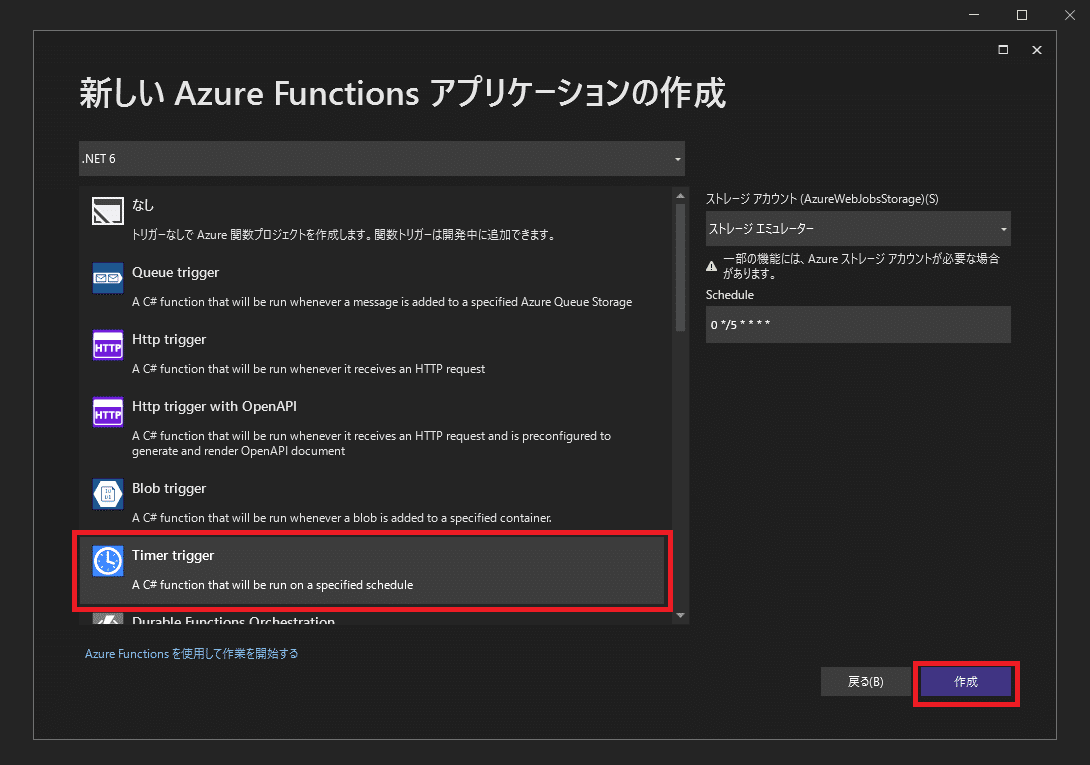Select the Queue trigger envelope icon
This screenshot has width=1090, height=765.
coord(108,278)
